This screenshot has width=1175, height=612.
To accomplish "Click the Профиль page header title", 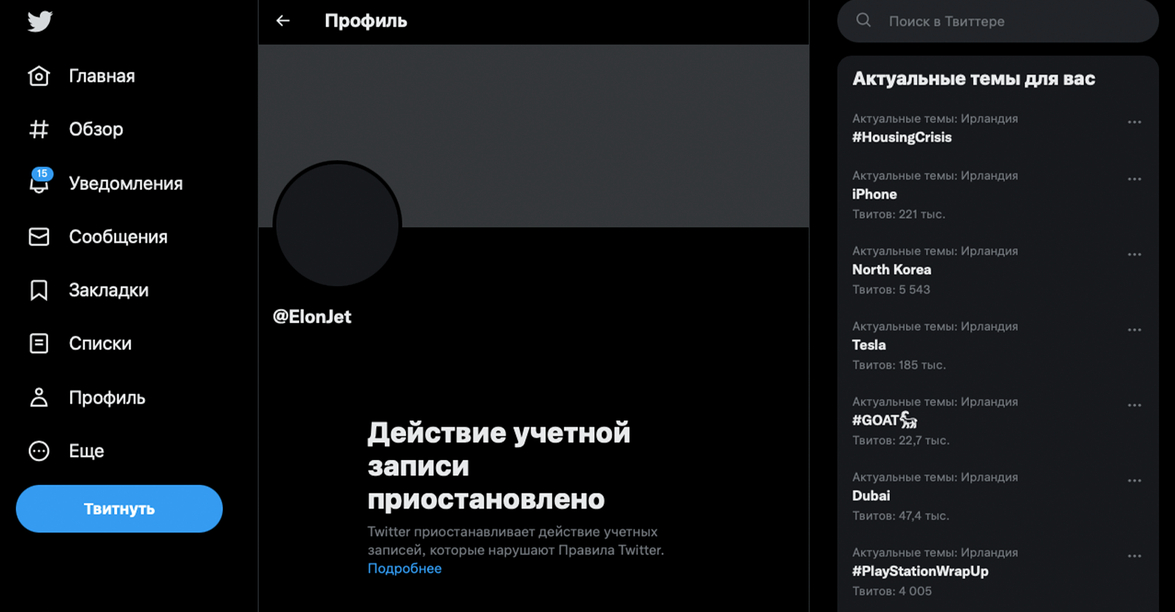I will (x=366, y=21).
